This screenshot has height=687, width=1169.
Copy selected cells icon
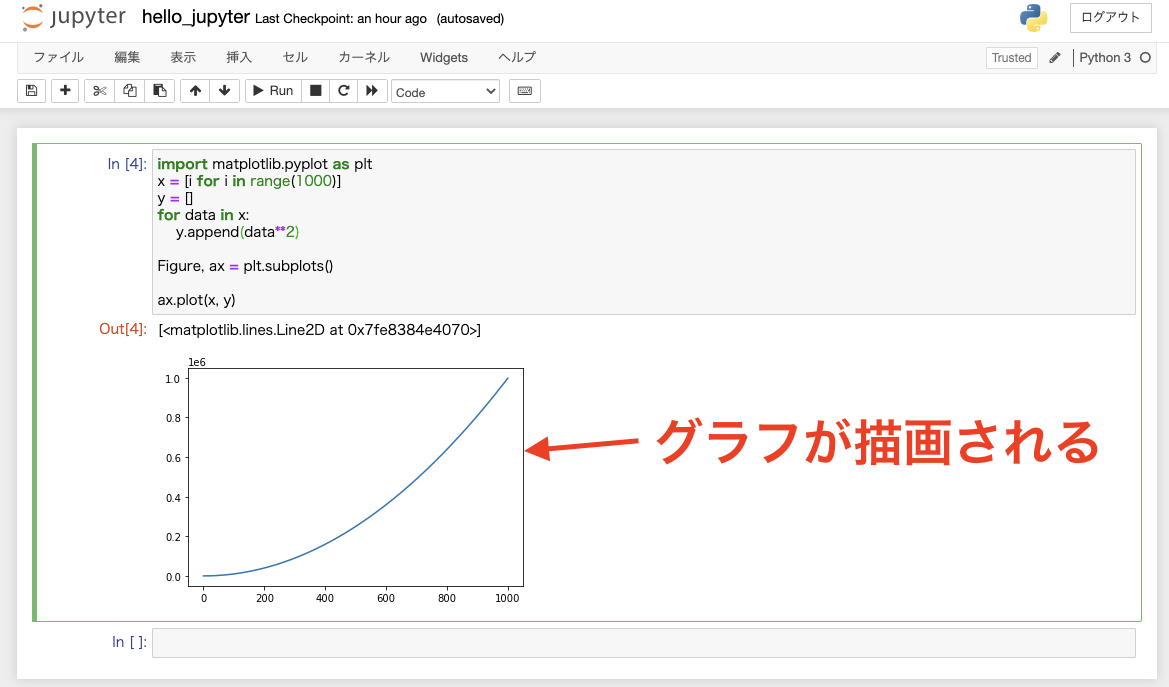coord(130,91)
